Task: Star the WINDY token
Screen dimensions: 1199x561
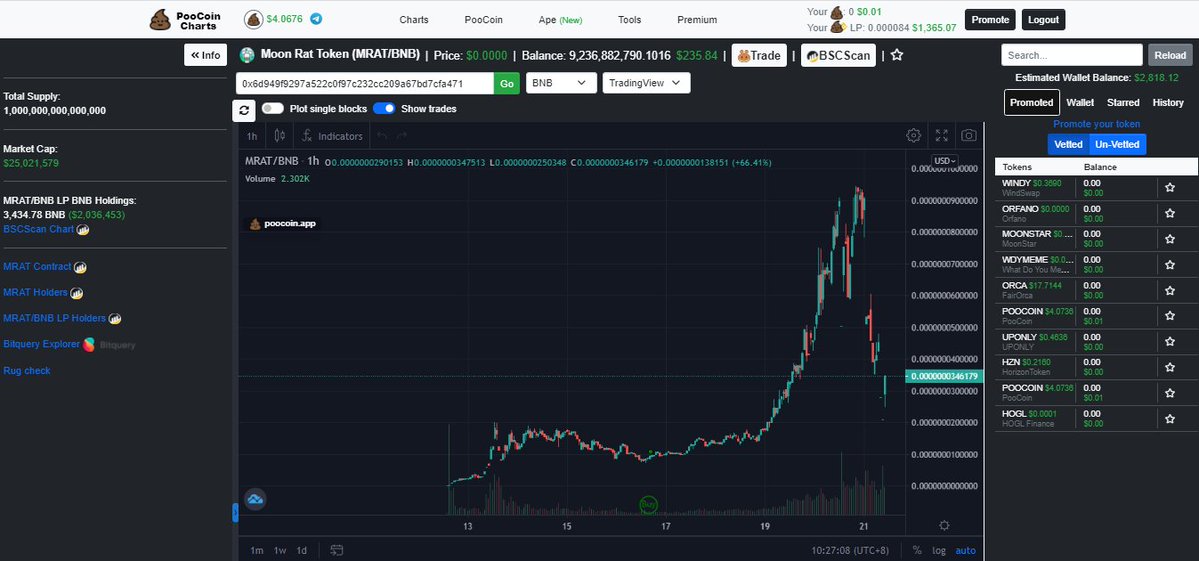Action: 1170,188
